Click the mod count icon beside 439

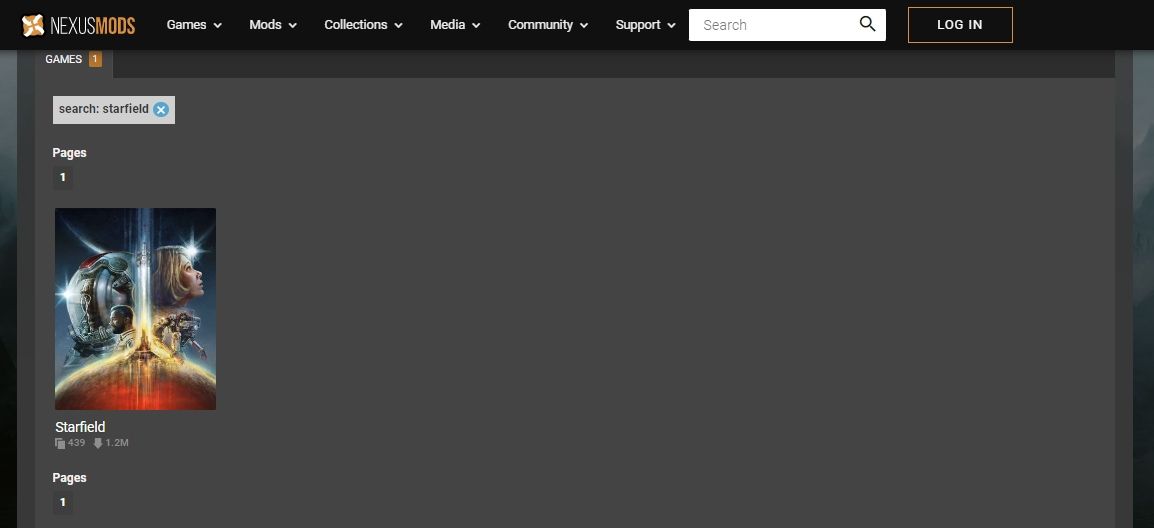coord(60,443)
